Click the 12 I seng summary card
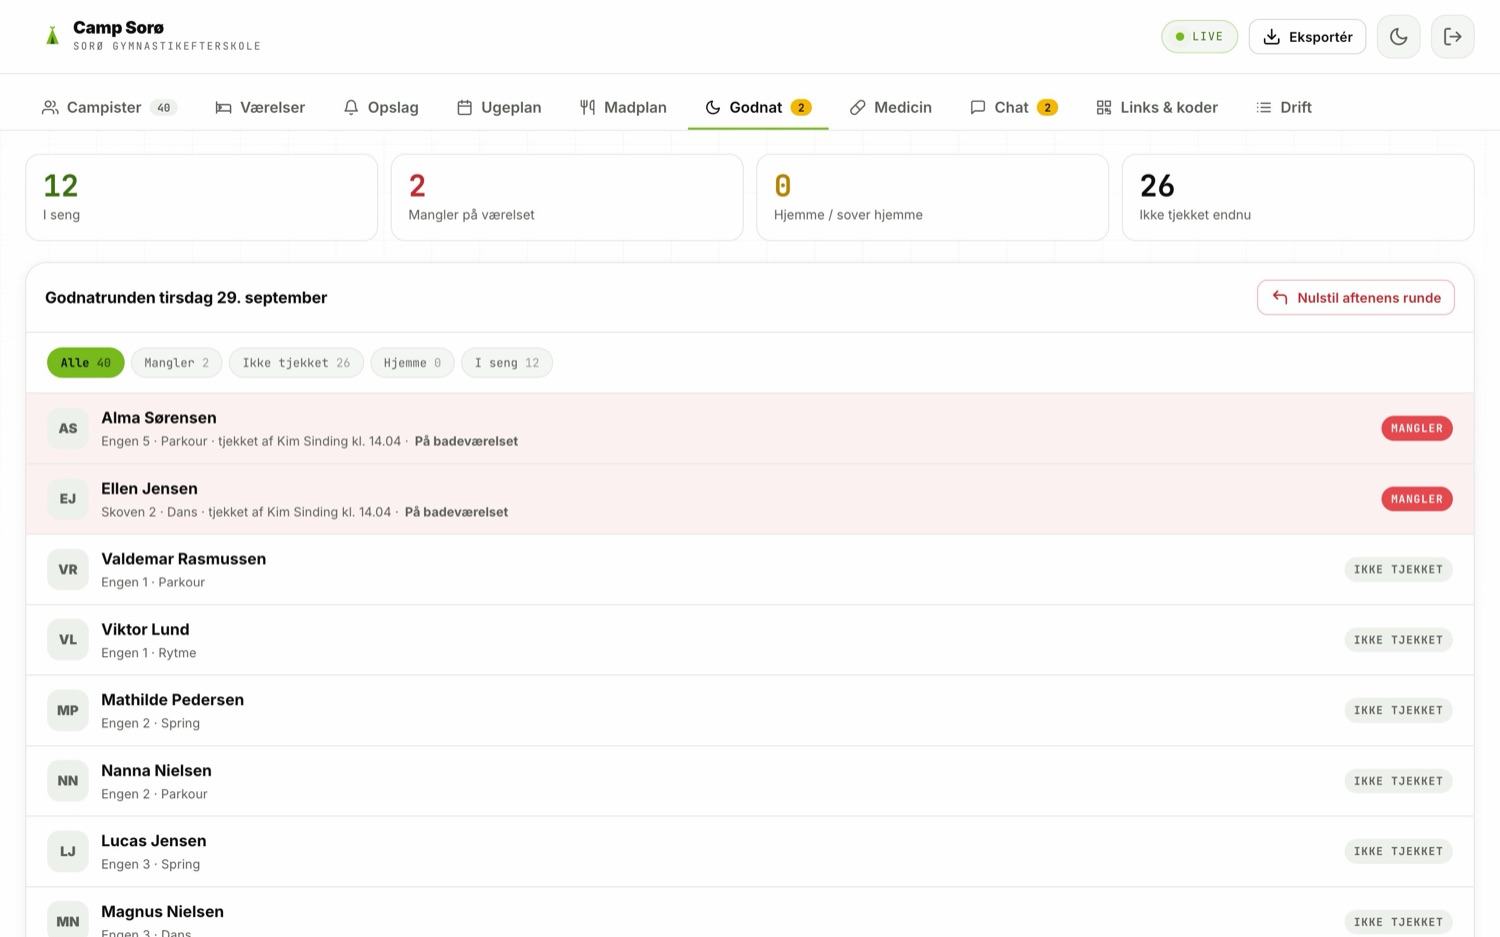 (201, 197)
